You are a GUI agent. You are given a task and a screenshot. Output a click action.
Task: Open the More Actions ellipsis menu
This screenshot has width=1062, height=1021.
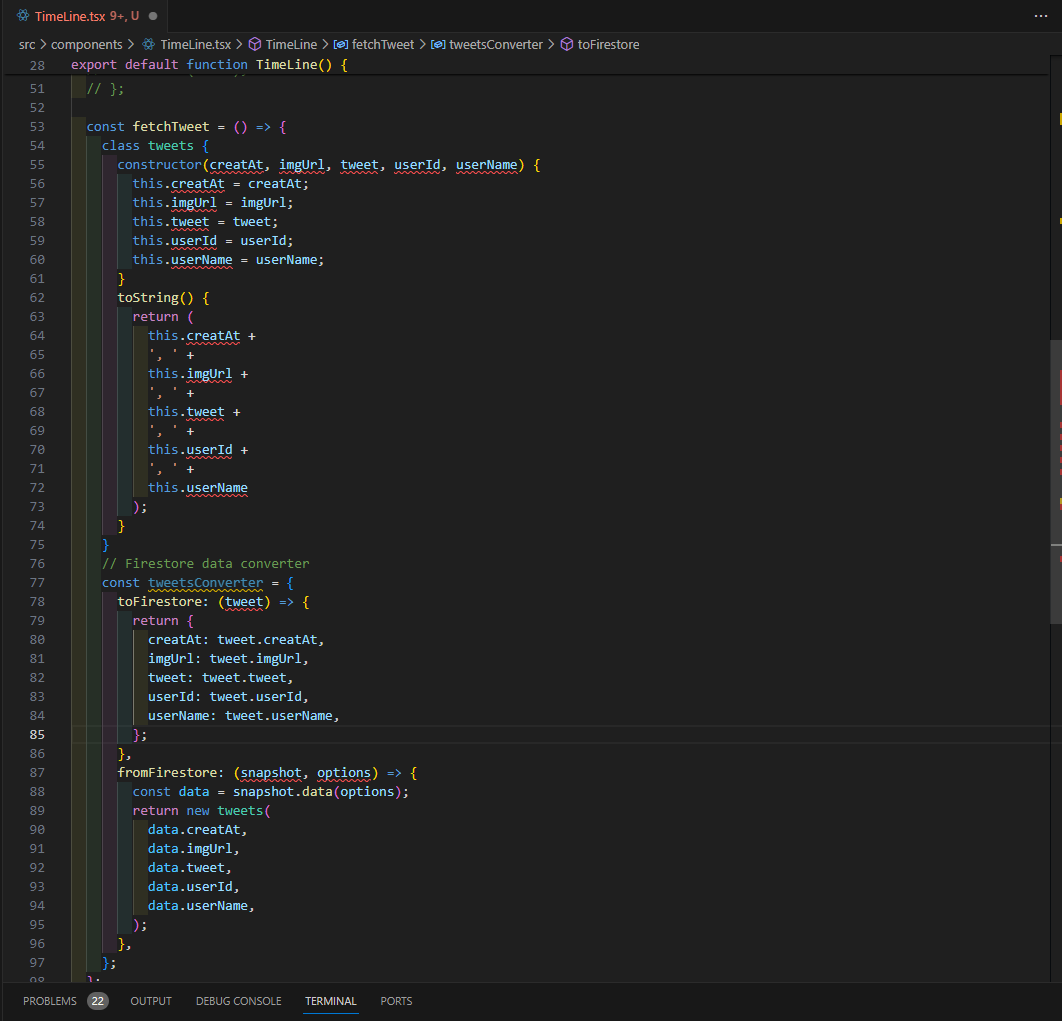click(1041, 16)
